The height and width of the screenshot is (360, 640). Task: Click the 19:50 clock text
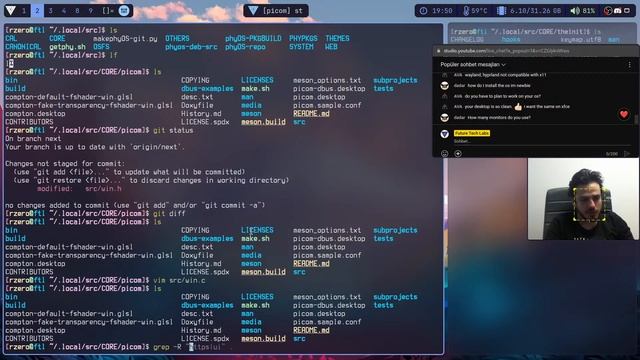(x=442, y=11)
